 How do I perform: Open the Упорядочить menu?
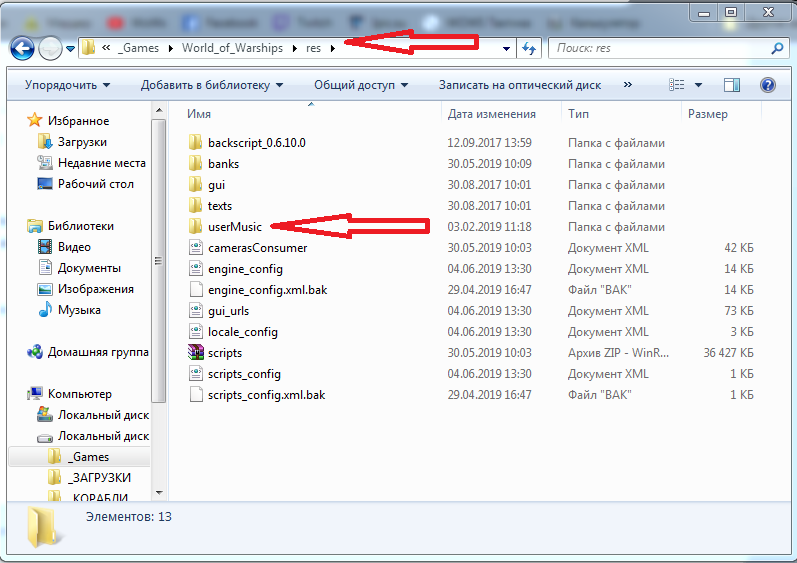pyautogui.click(x=67, y=85)
